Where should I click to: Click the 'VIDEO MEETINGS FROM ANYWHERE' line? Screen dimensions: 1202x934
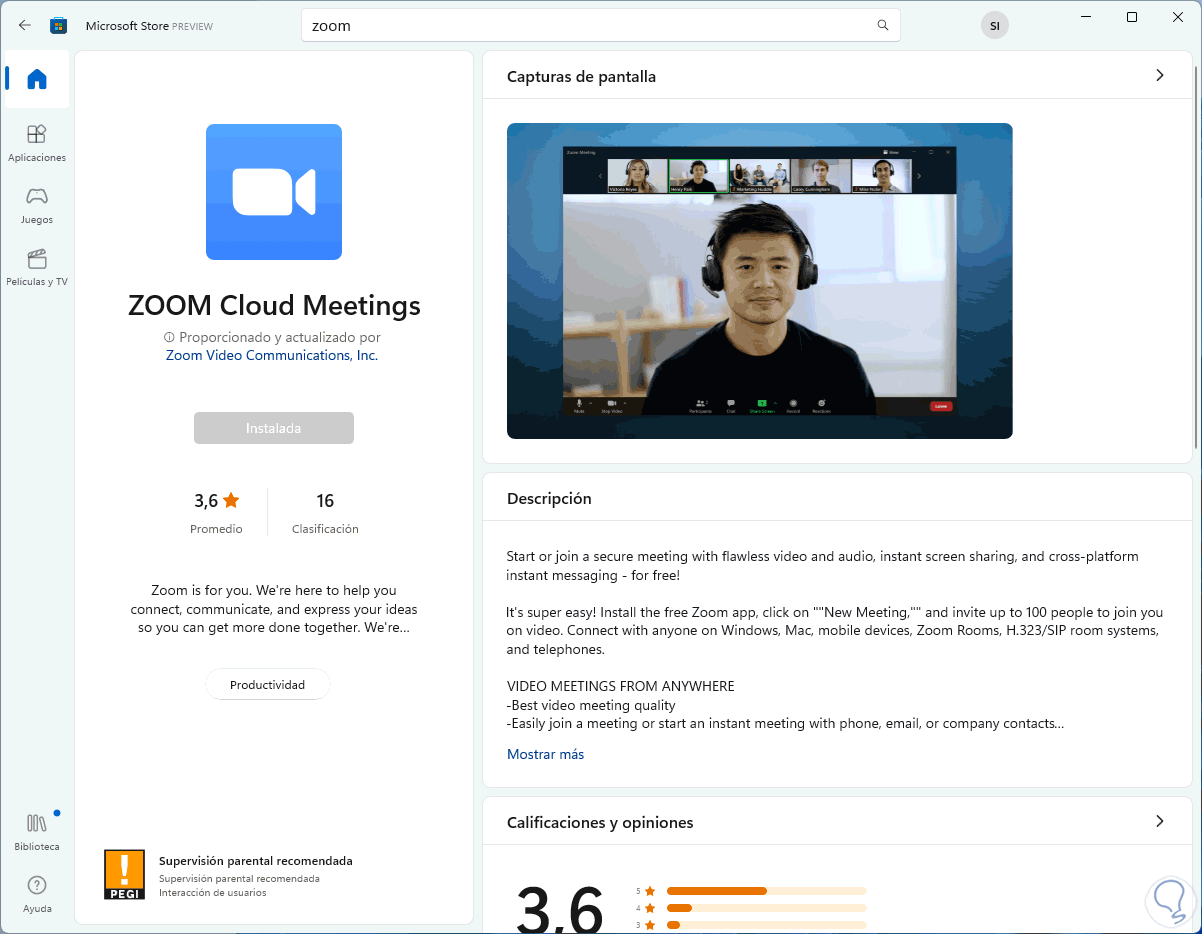point(621,686)
